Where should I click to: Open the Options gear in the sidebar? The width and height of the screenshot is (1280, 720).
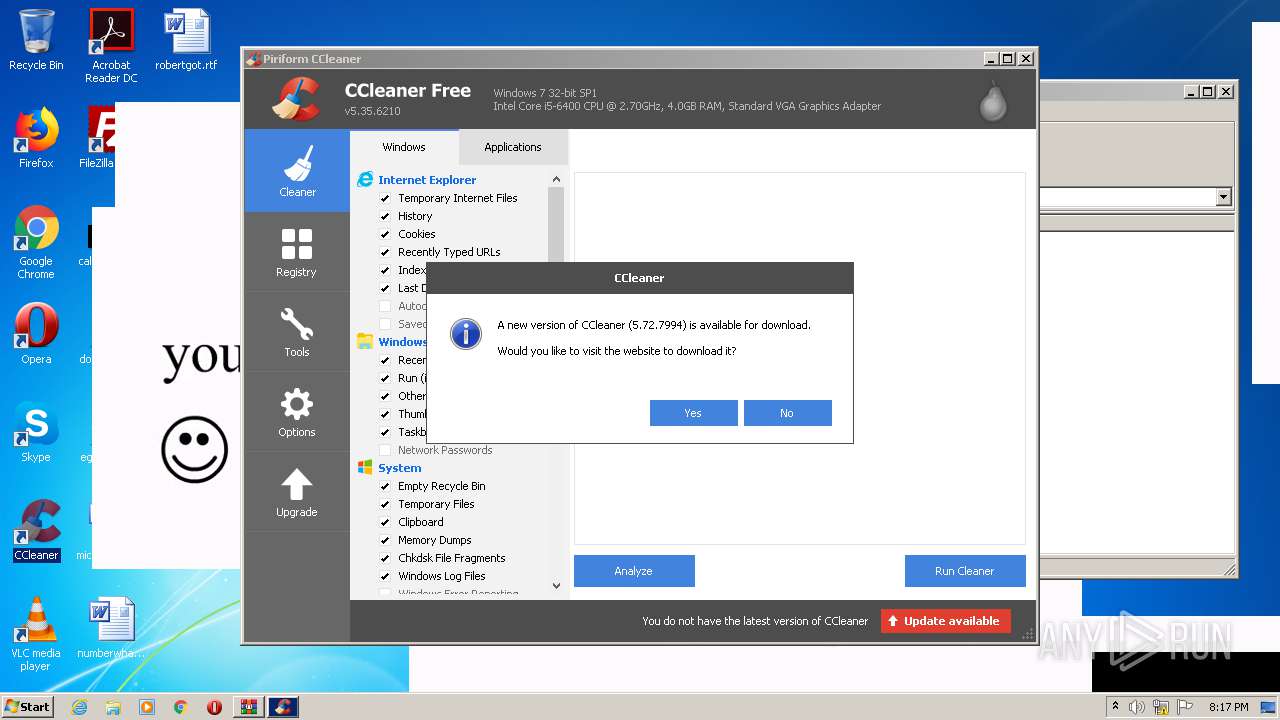[297, 412]
